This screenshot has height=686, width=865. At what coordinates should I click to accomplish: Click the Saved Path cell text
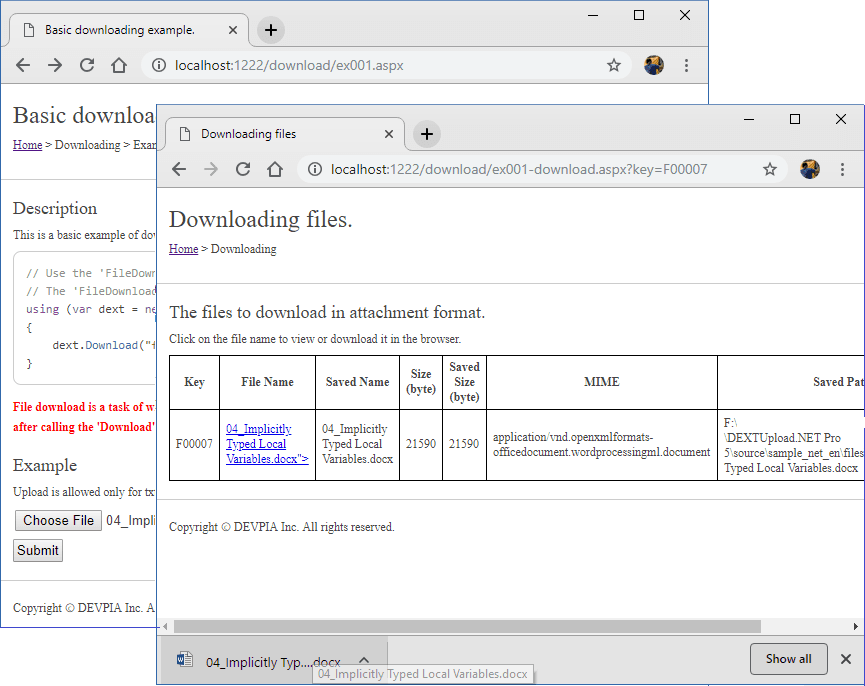(793, 446)
